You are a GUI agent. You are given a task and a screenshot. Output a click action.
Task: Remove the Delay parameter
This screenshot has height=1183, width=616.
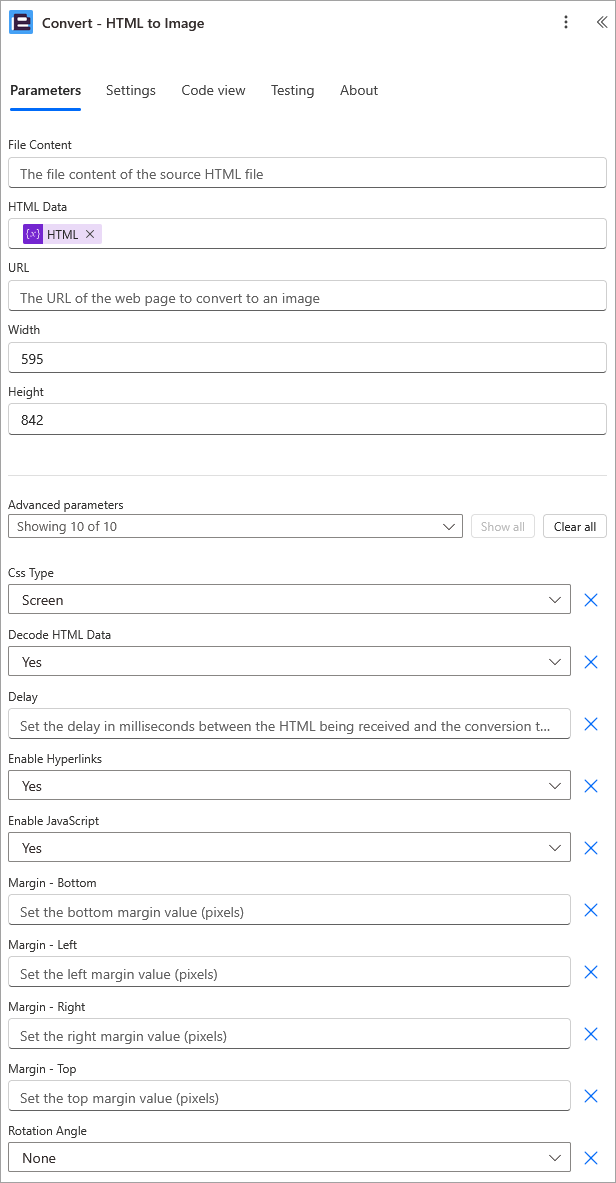(591, 724)
